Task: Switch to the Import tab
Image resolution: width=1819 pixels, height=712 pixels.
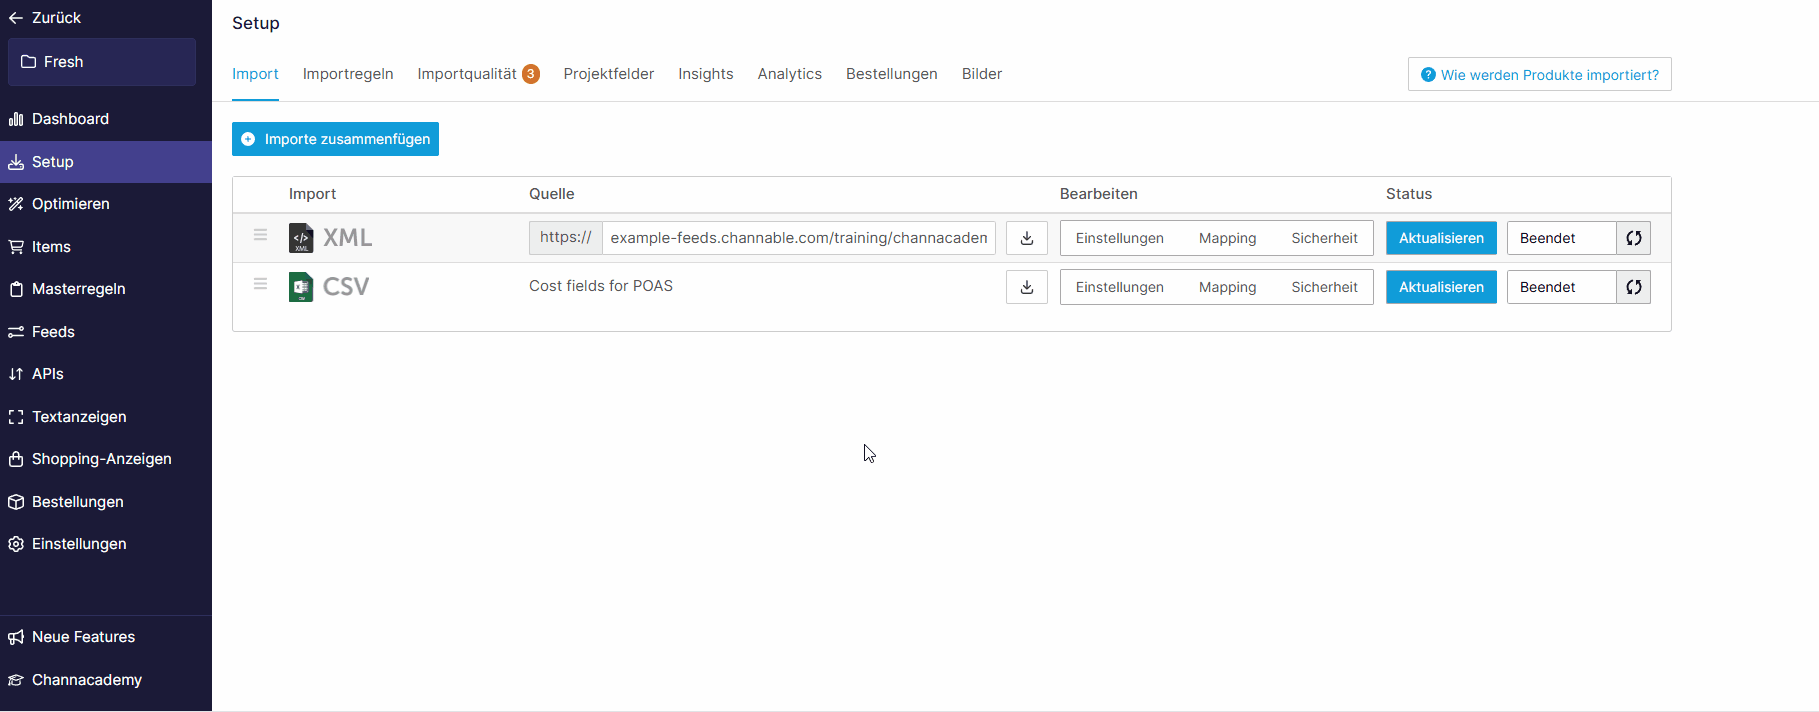Action: coord(255,74)
